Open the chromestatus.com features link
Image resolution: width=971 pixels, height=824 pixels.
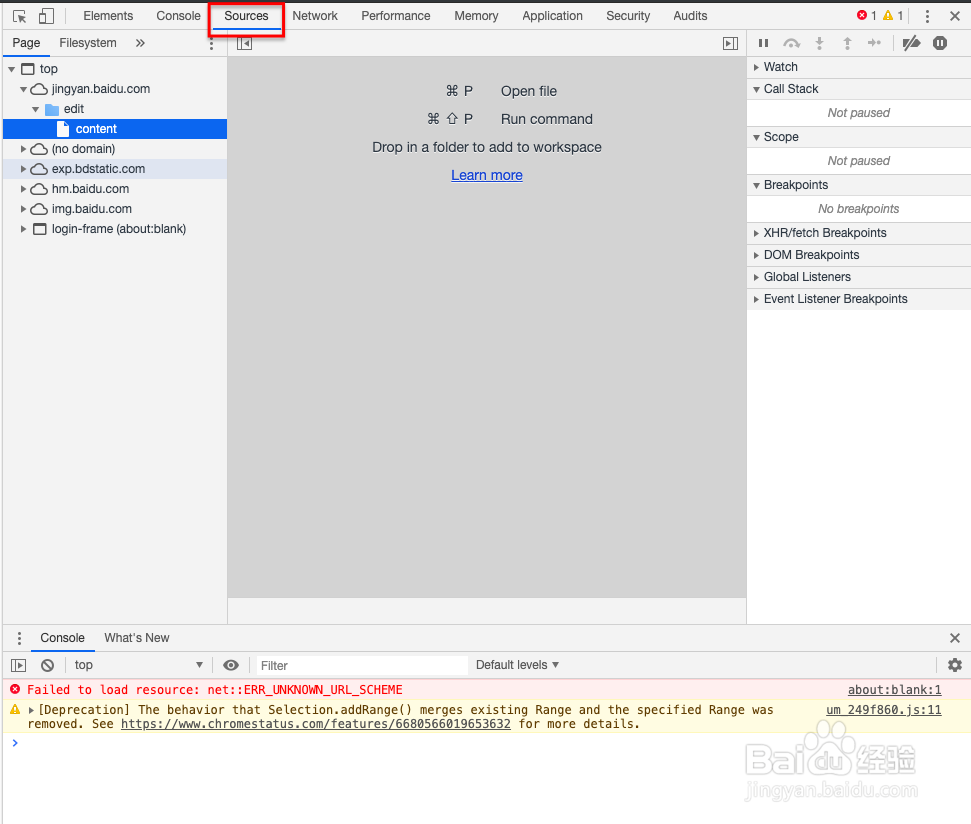pyautogui.click(x=316, y=724)
